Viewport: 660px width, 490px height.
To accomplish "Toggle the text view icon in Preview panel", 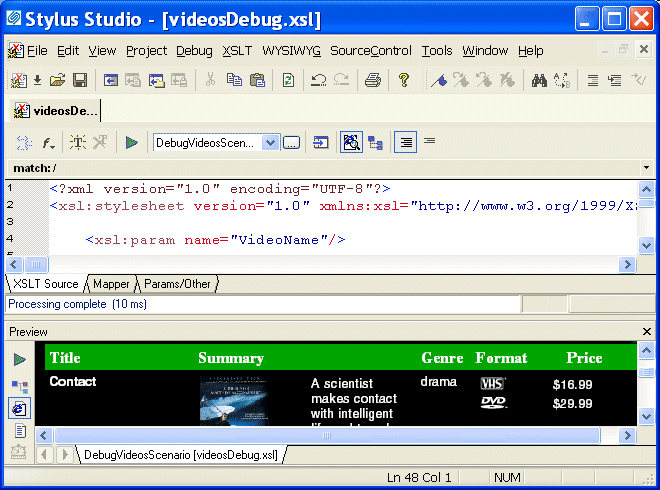I will [x=20, y=431].
